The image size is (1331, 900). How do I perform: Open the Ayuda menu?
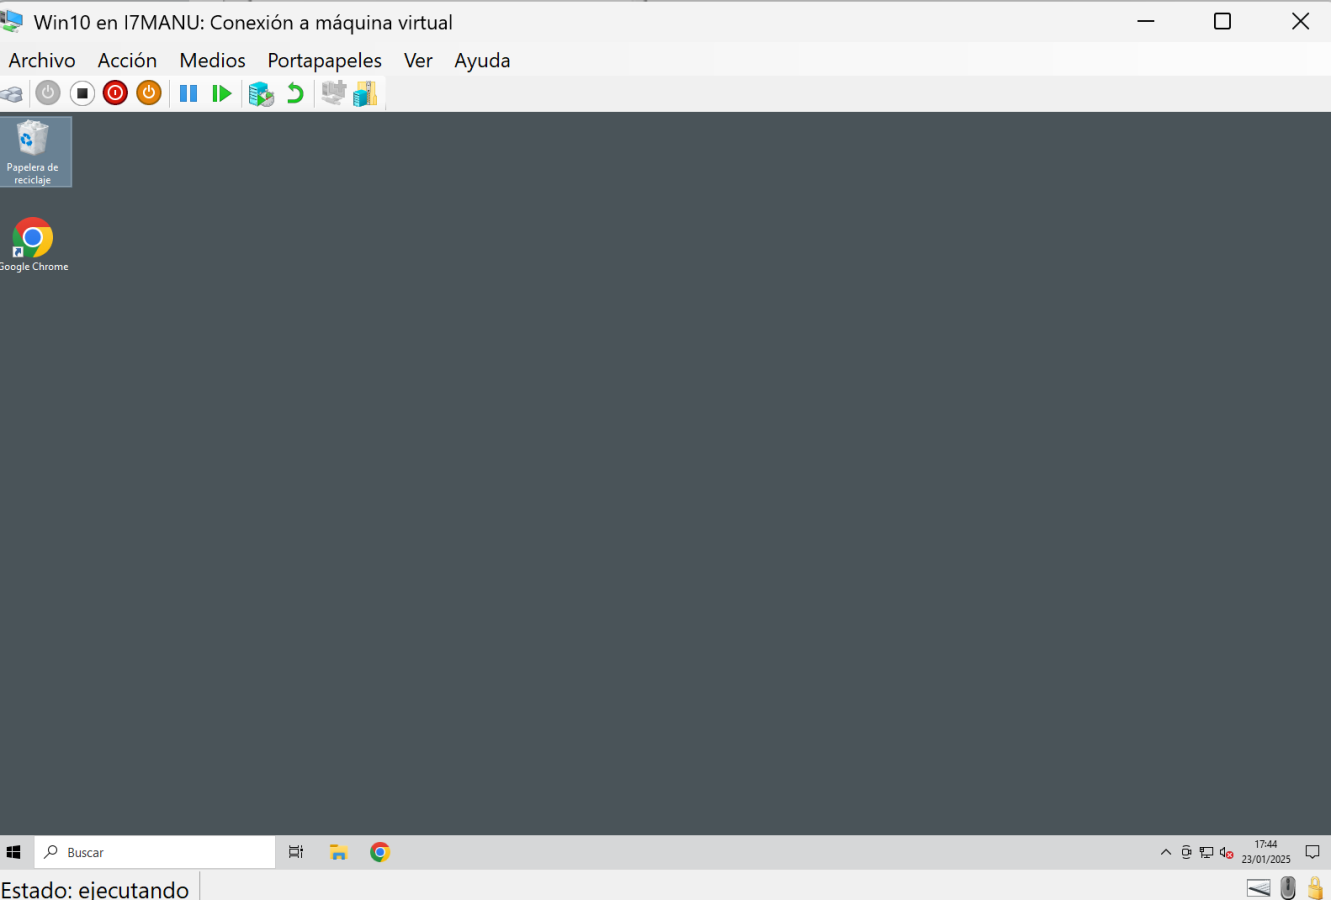click(x=482, y=61)
